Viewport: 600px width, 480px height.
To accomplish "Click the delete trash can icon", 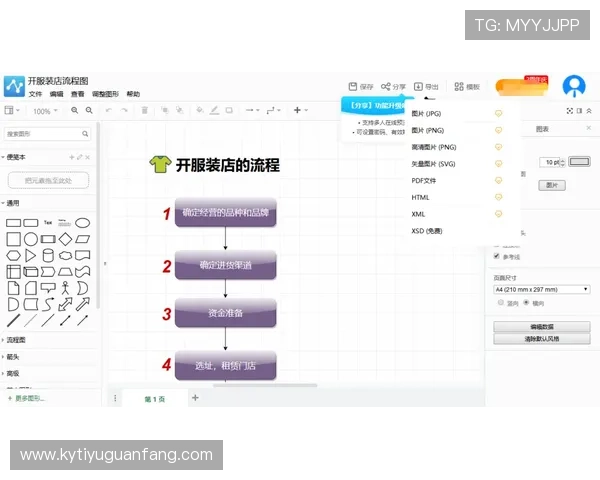I will coord(145,111).
